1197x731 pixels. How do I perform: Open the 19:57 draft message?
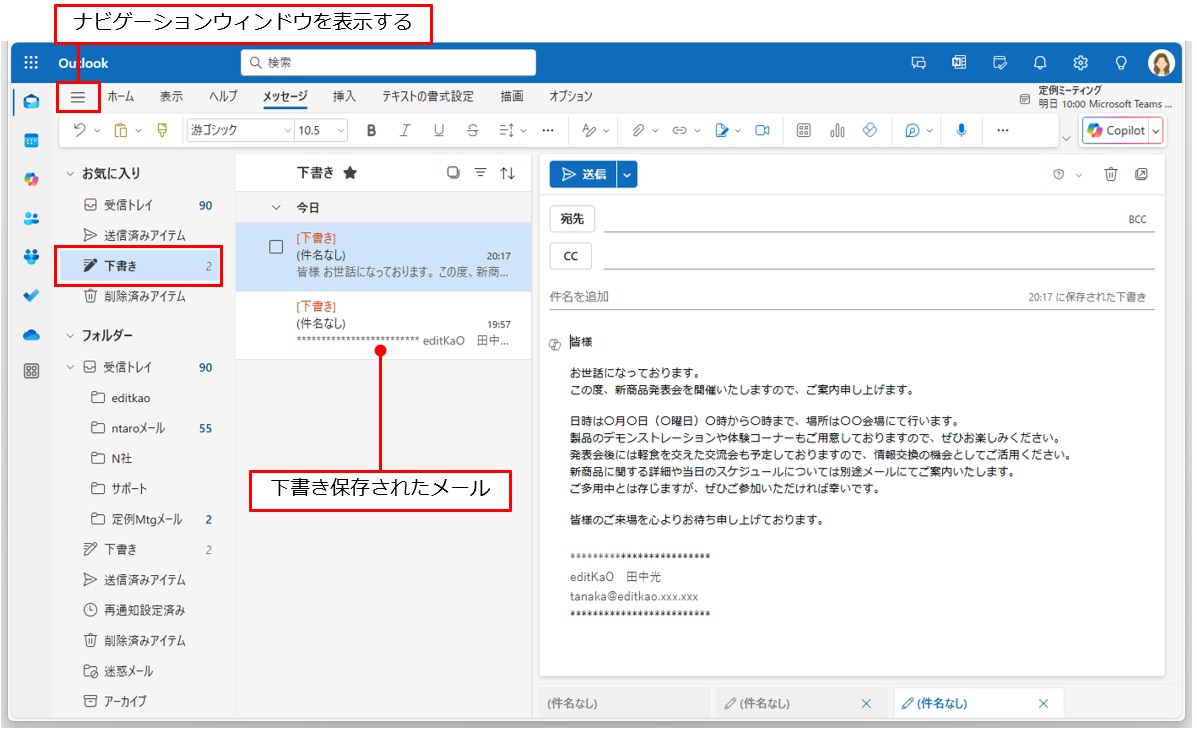click(383, 324)
